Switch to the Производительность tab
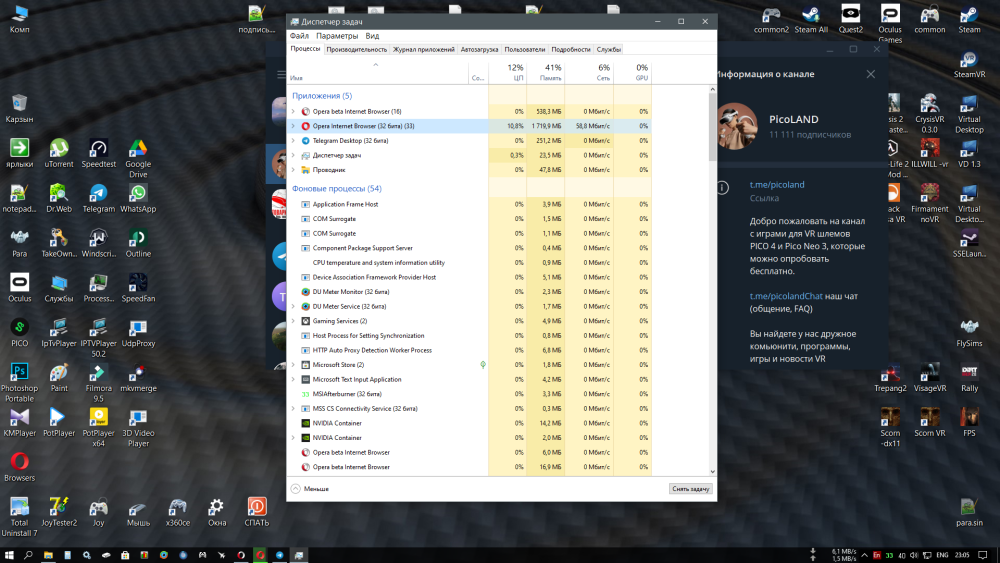The height and width of the screenshot is (563, 1000). coord(356,49)
